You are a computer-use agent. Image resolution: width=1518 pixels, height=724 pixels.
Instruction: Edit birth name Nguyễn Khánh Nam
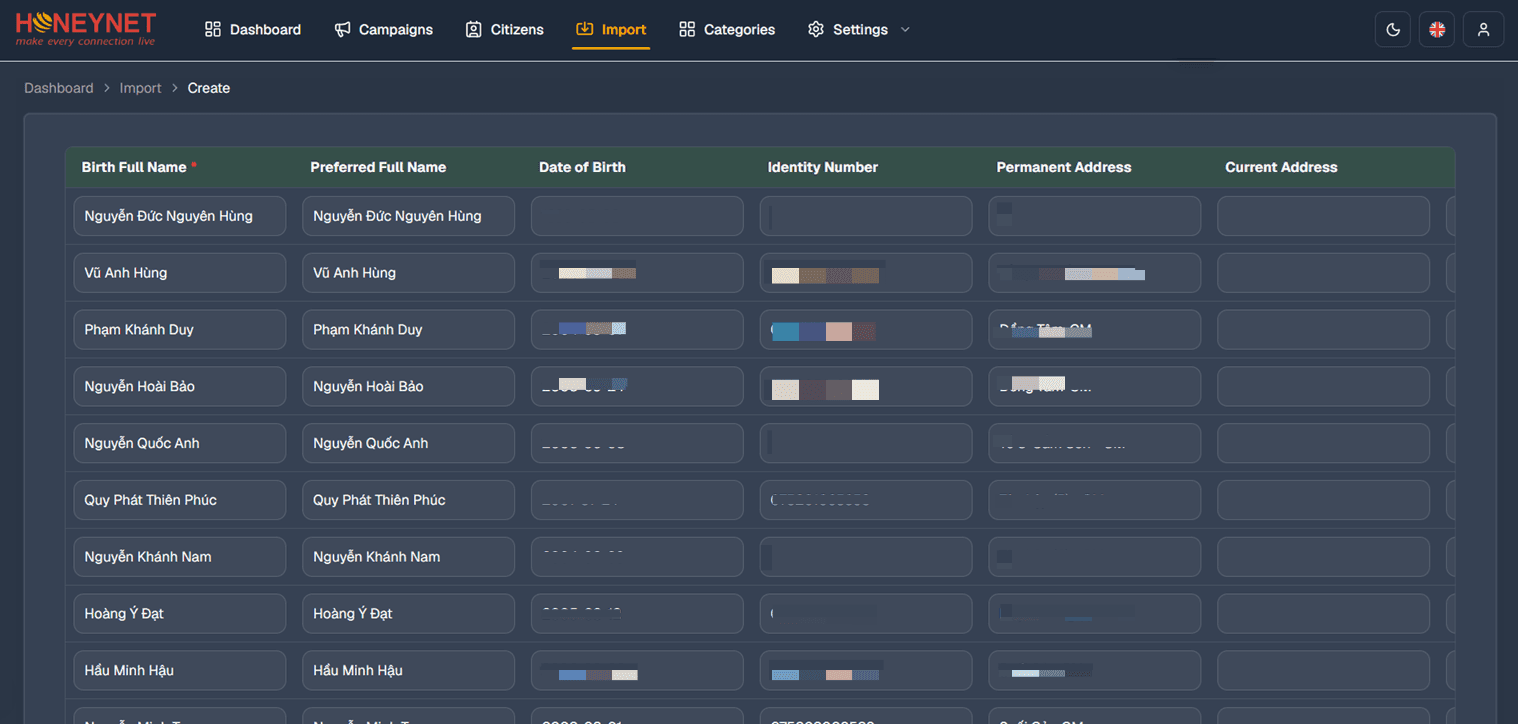pyautogui.click(x=180, y=557)
